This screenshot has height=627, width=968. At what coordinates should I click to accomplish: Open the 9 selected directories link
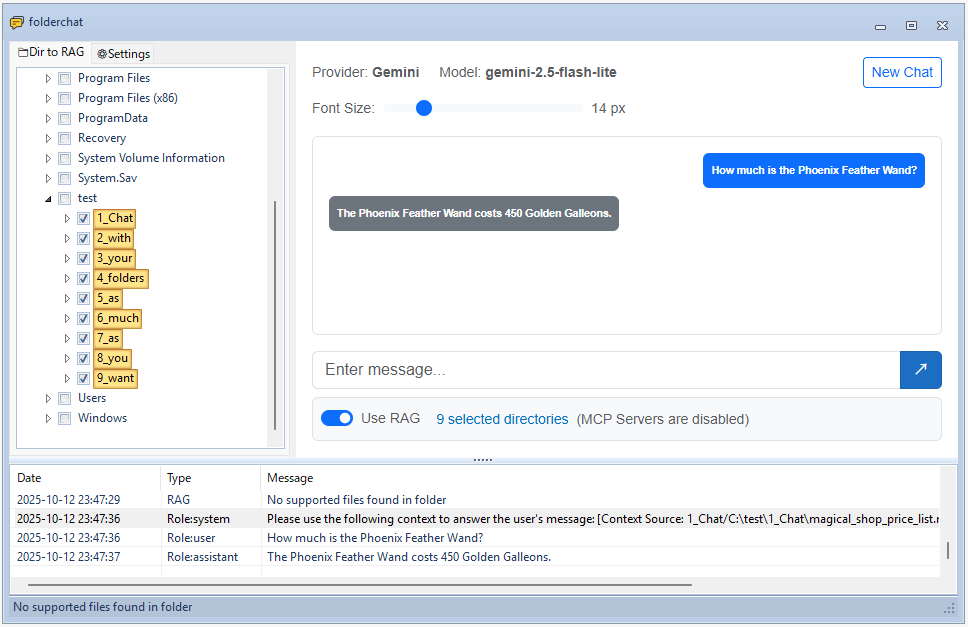coord(503,418)
